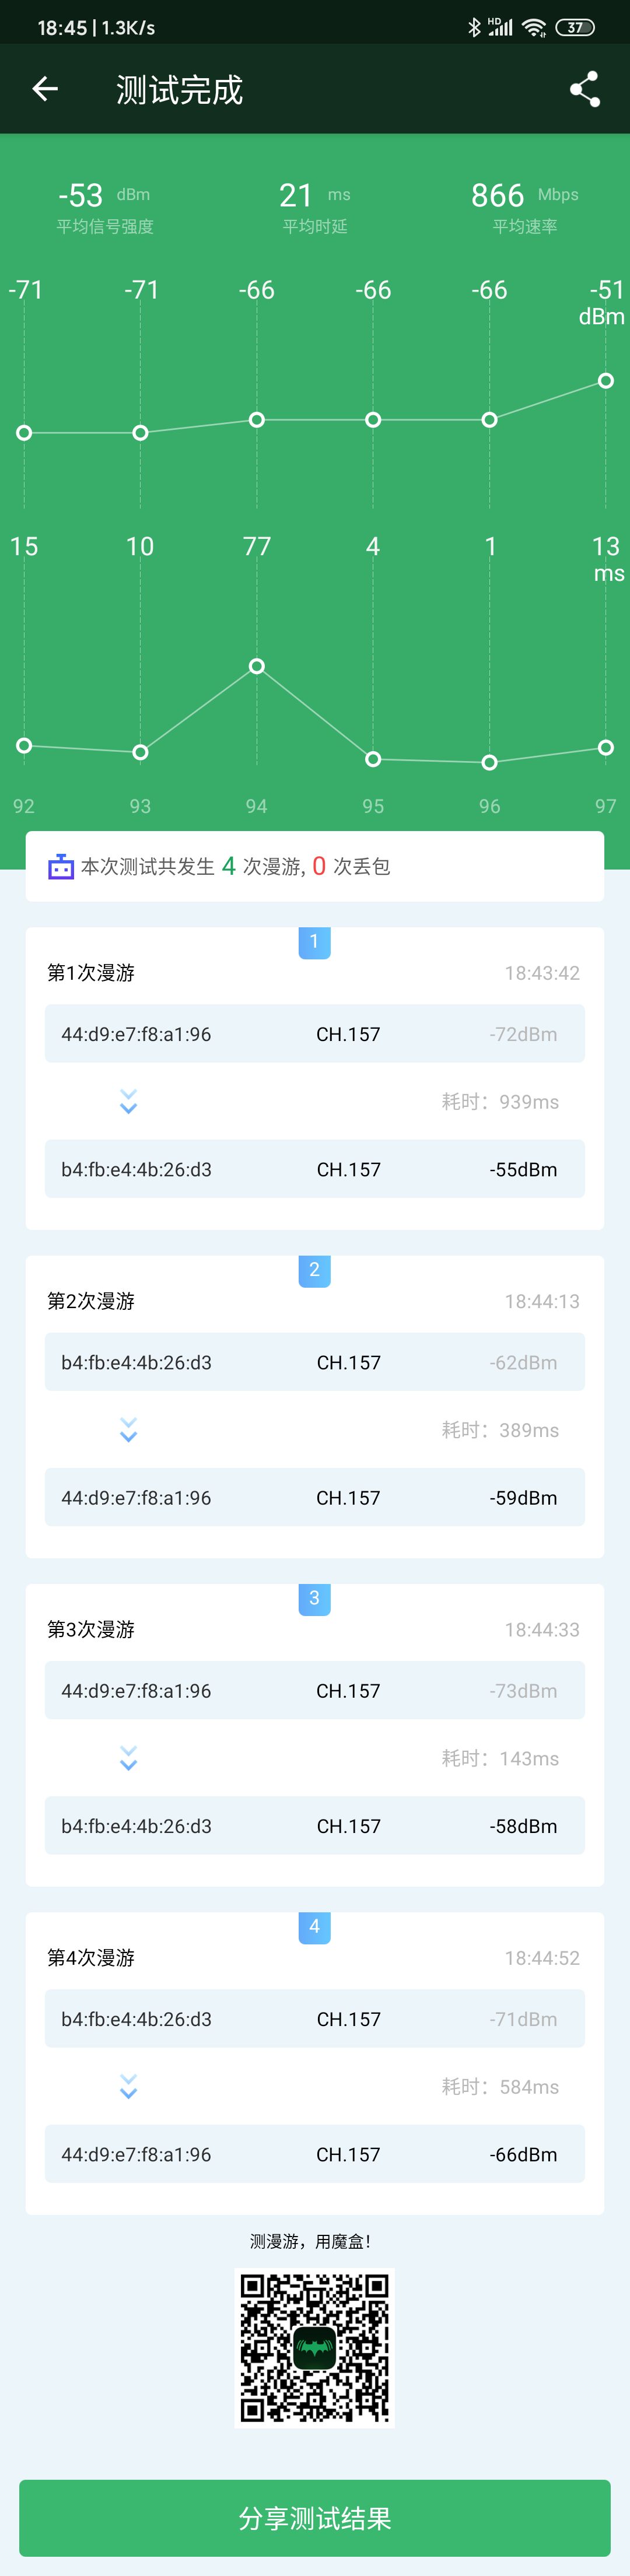
Task: Tap double chevron in fourth roaming card
Action: pyautogui.click(x=128, y=2085)
